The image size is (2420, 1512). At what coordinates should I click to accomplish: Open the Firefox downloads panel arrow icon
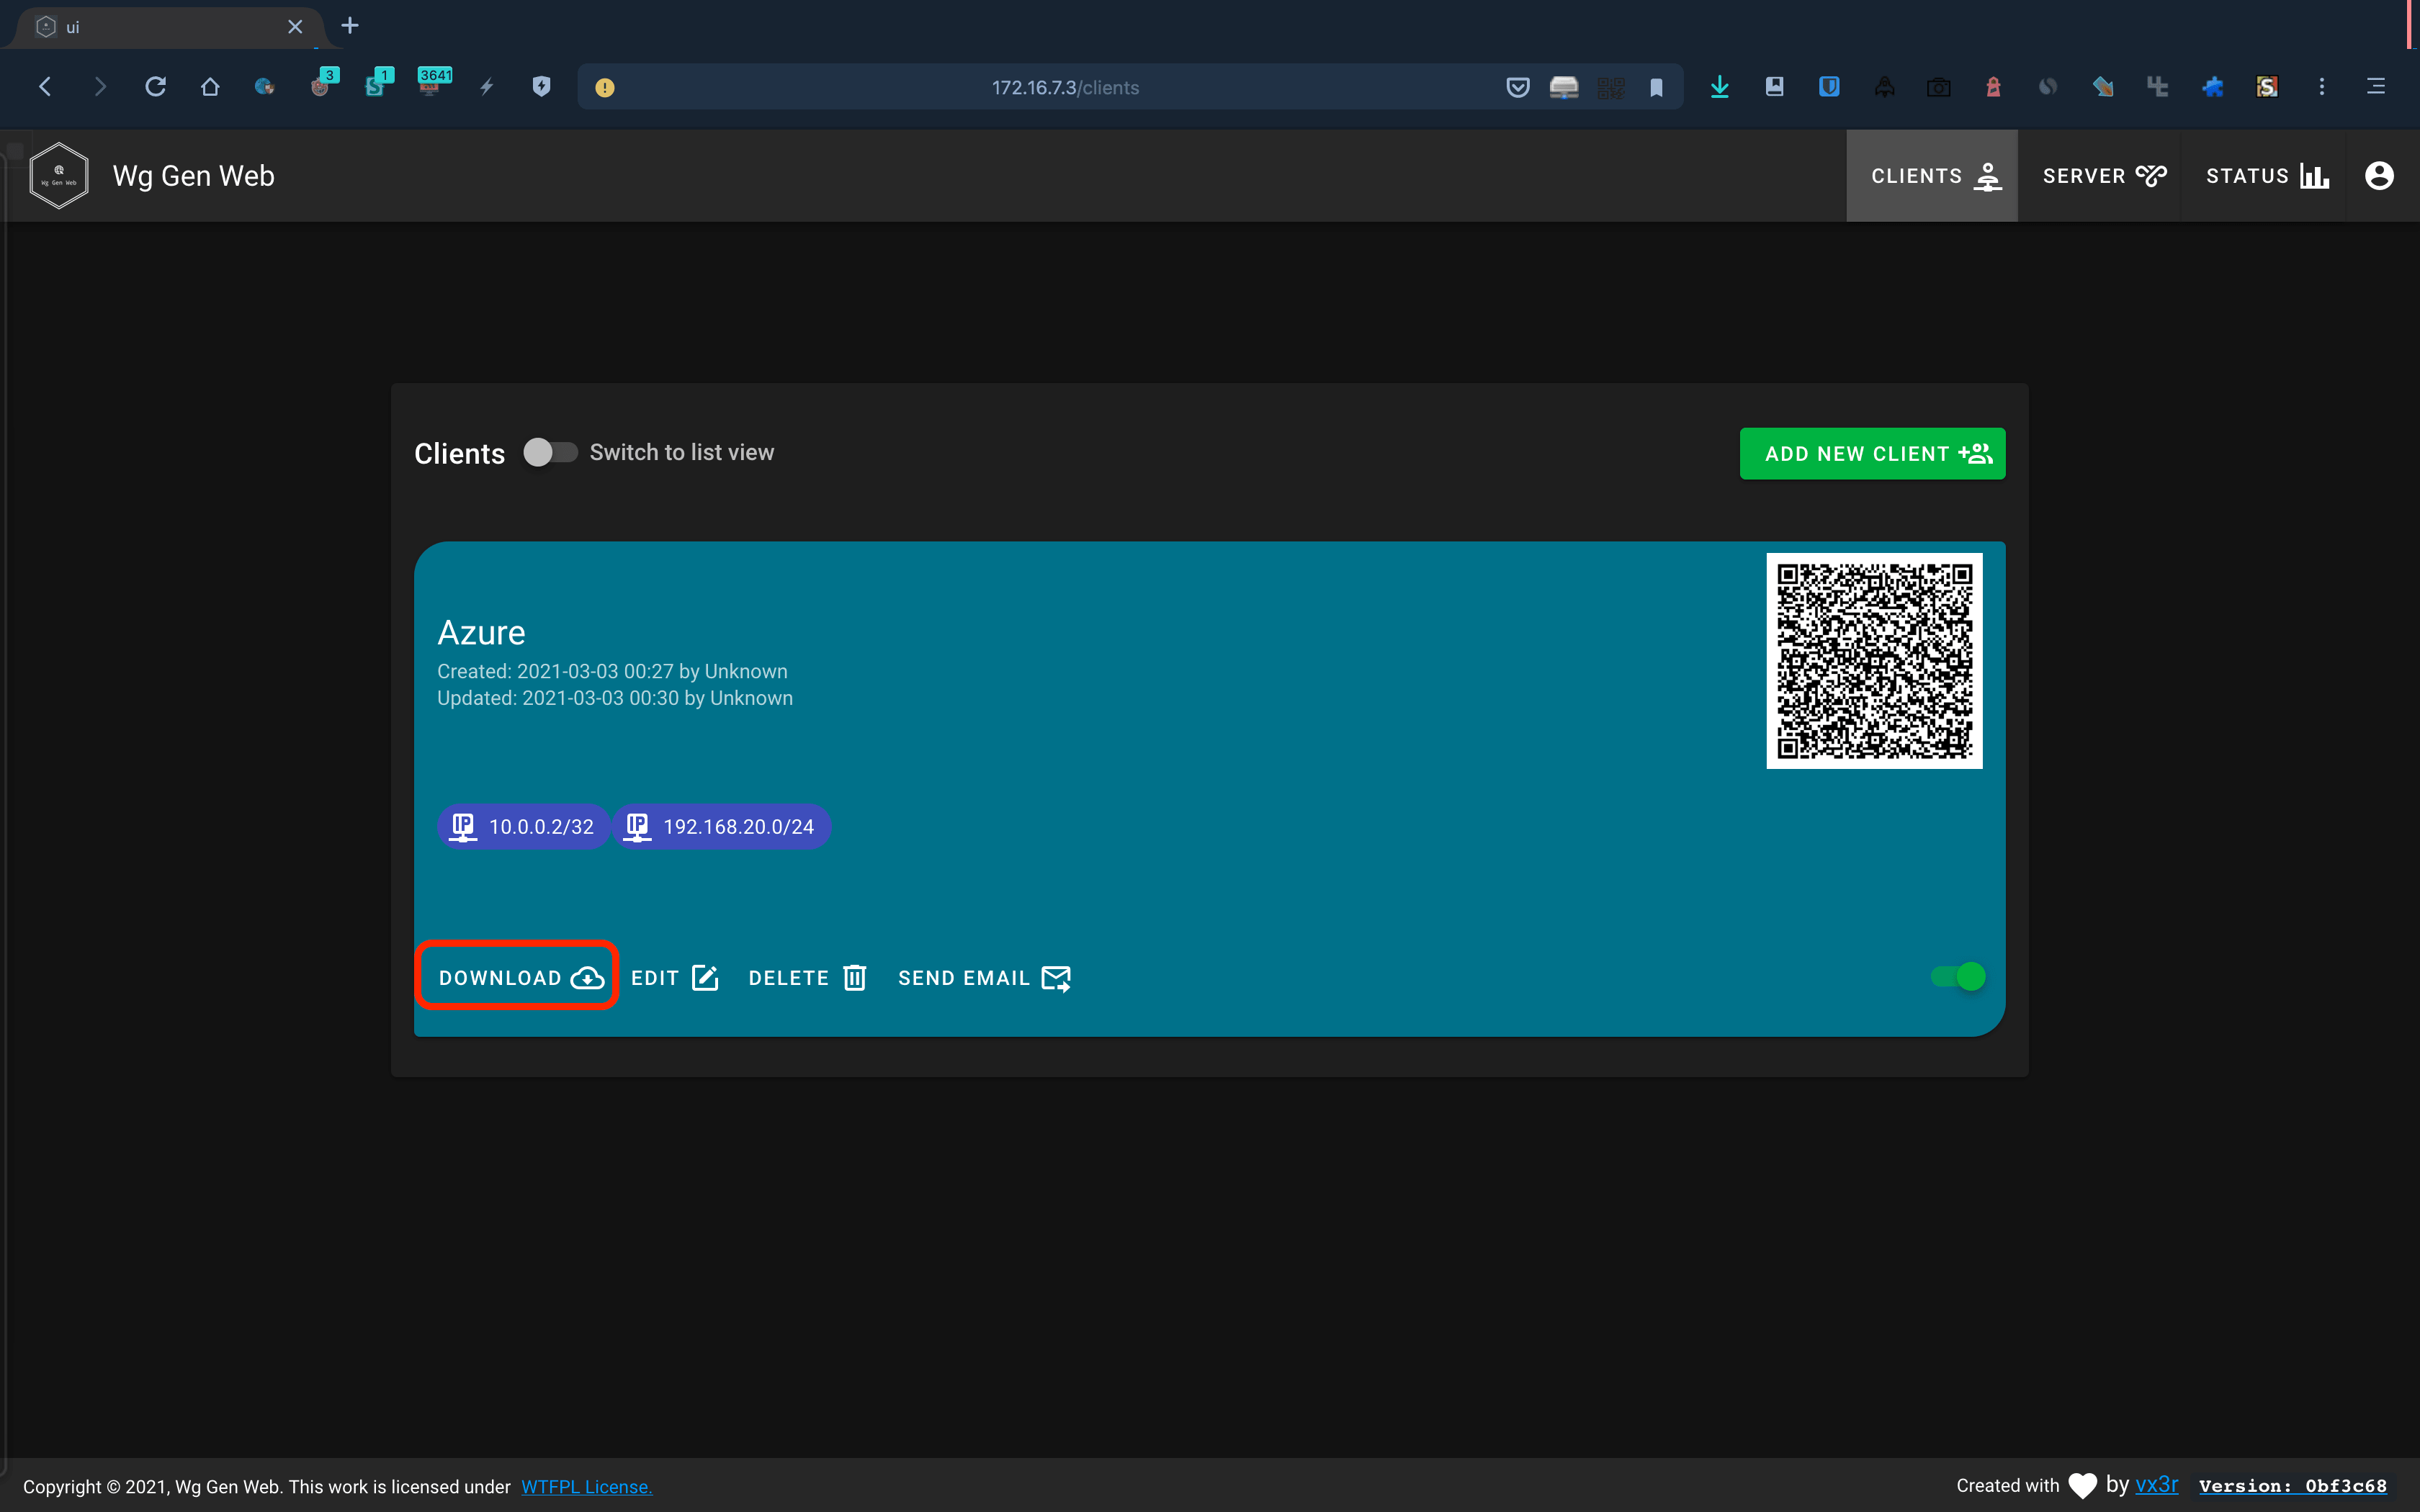click(1719, 87)
